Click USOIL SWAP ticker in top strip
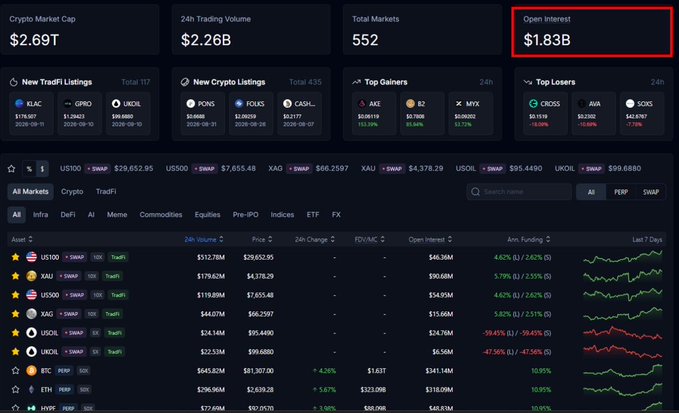 [498, 168]
